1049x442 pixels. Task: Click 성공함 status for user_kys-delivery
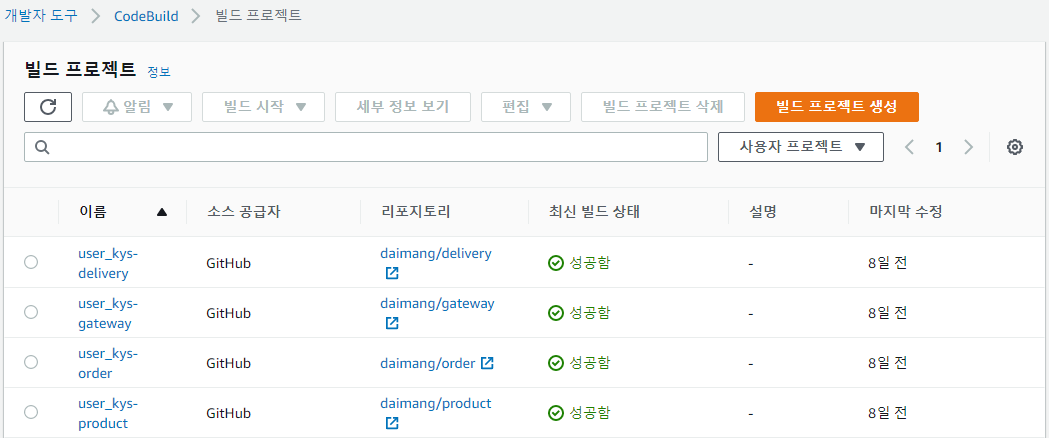589,263
